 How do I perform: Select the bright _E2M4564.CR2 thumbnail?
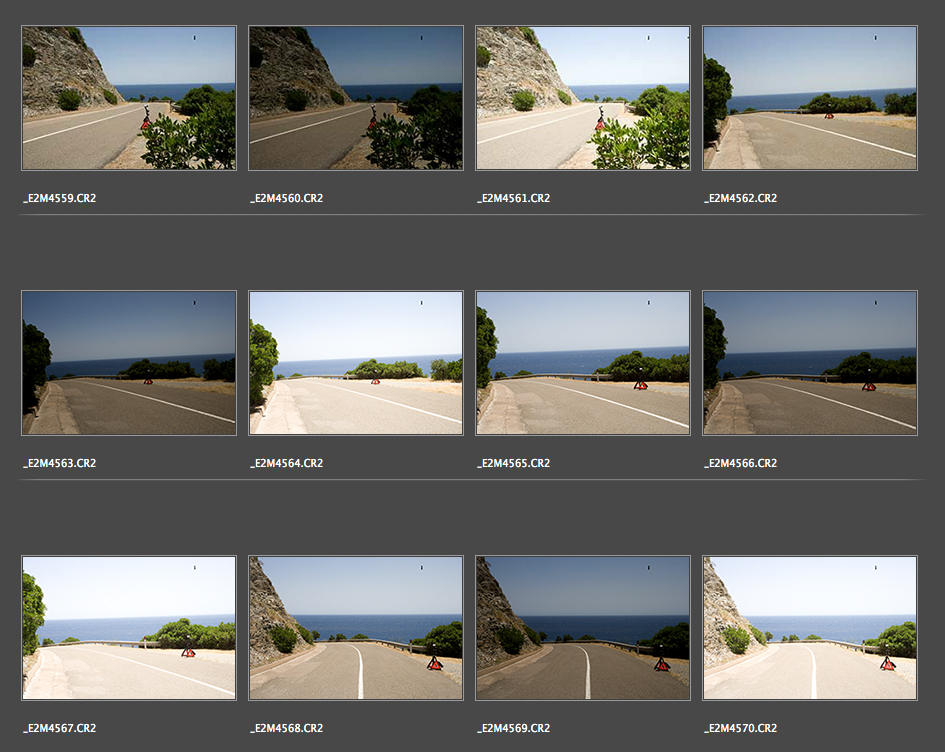[355, 363]
